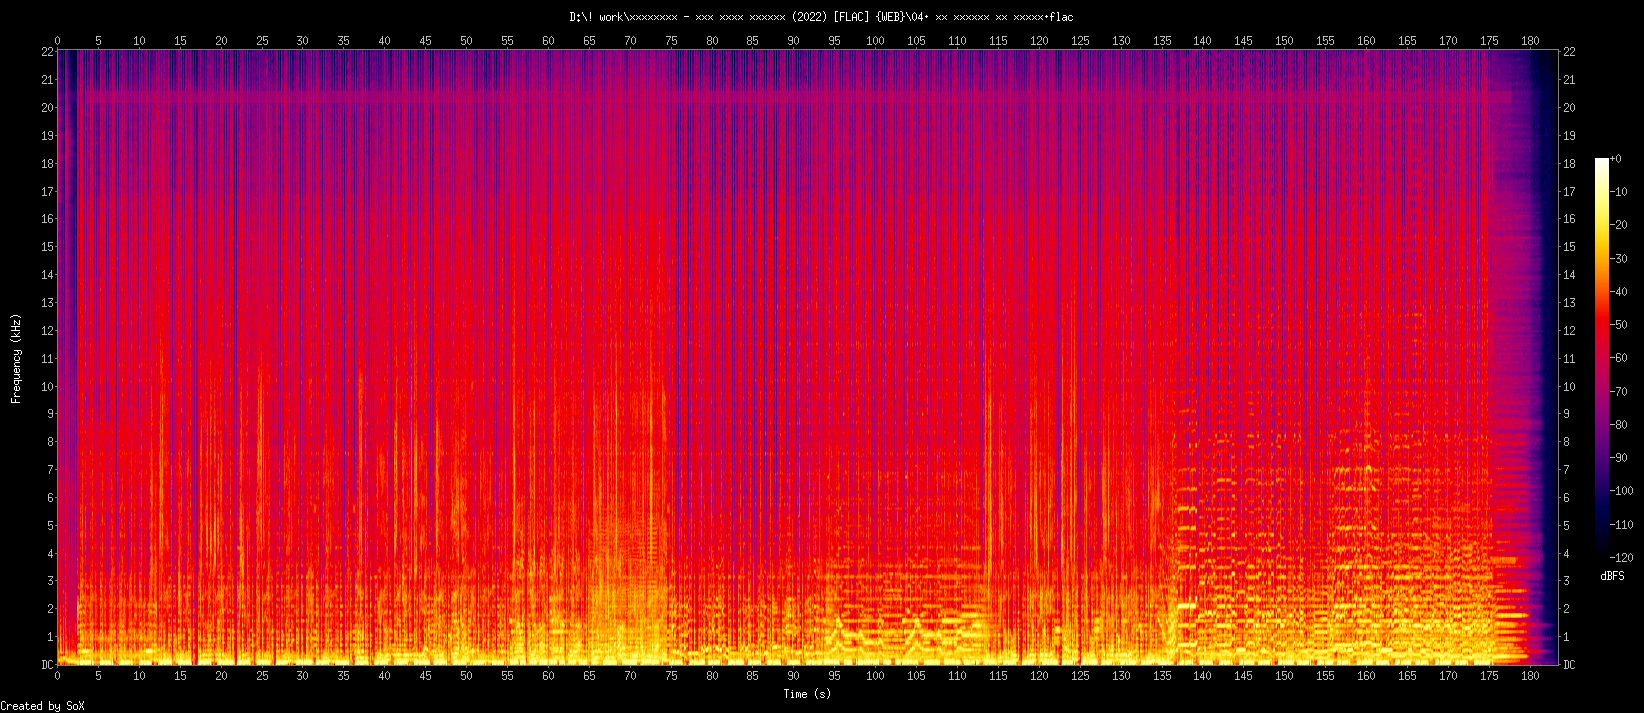The width and height of the screenshot is (1644, 713).
Task: Click the 22 label on left frequency axis
Action: [x=47, y=52]
